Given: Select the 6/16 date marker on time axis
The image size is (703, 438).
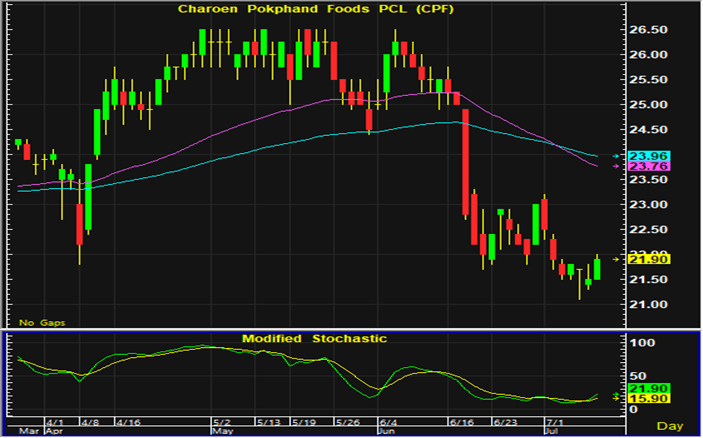Looking at the screenshot, I should point(461,422).
